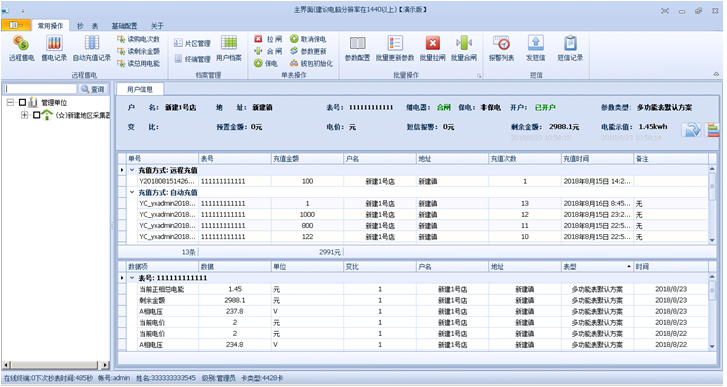Select the A相电压 234.8 row

click(413, 345)
